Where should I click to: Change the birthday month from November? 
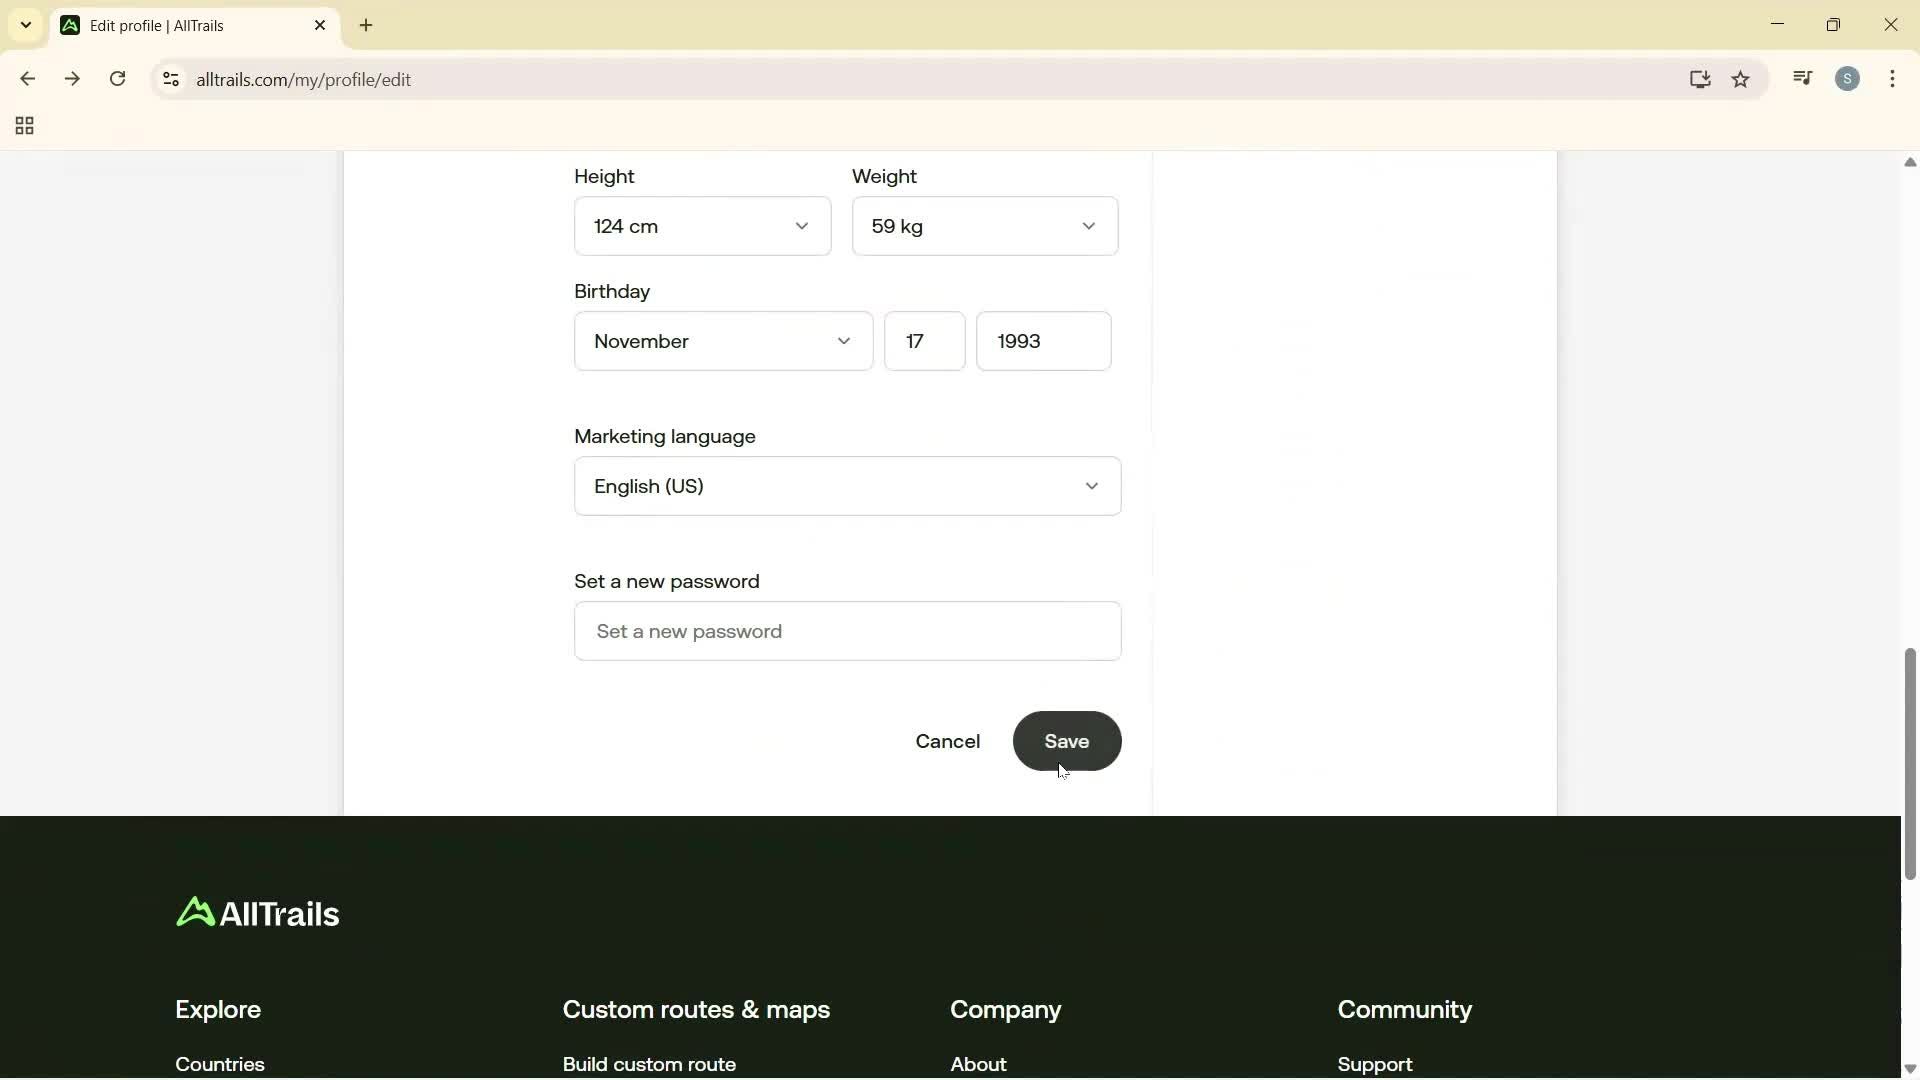pyautogui.click(x=723, y=341)
